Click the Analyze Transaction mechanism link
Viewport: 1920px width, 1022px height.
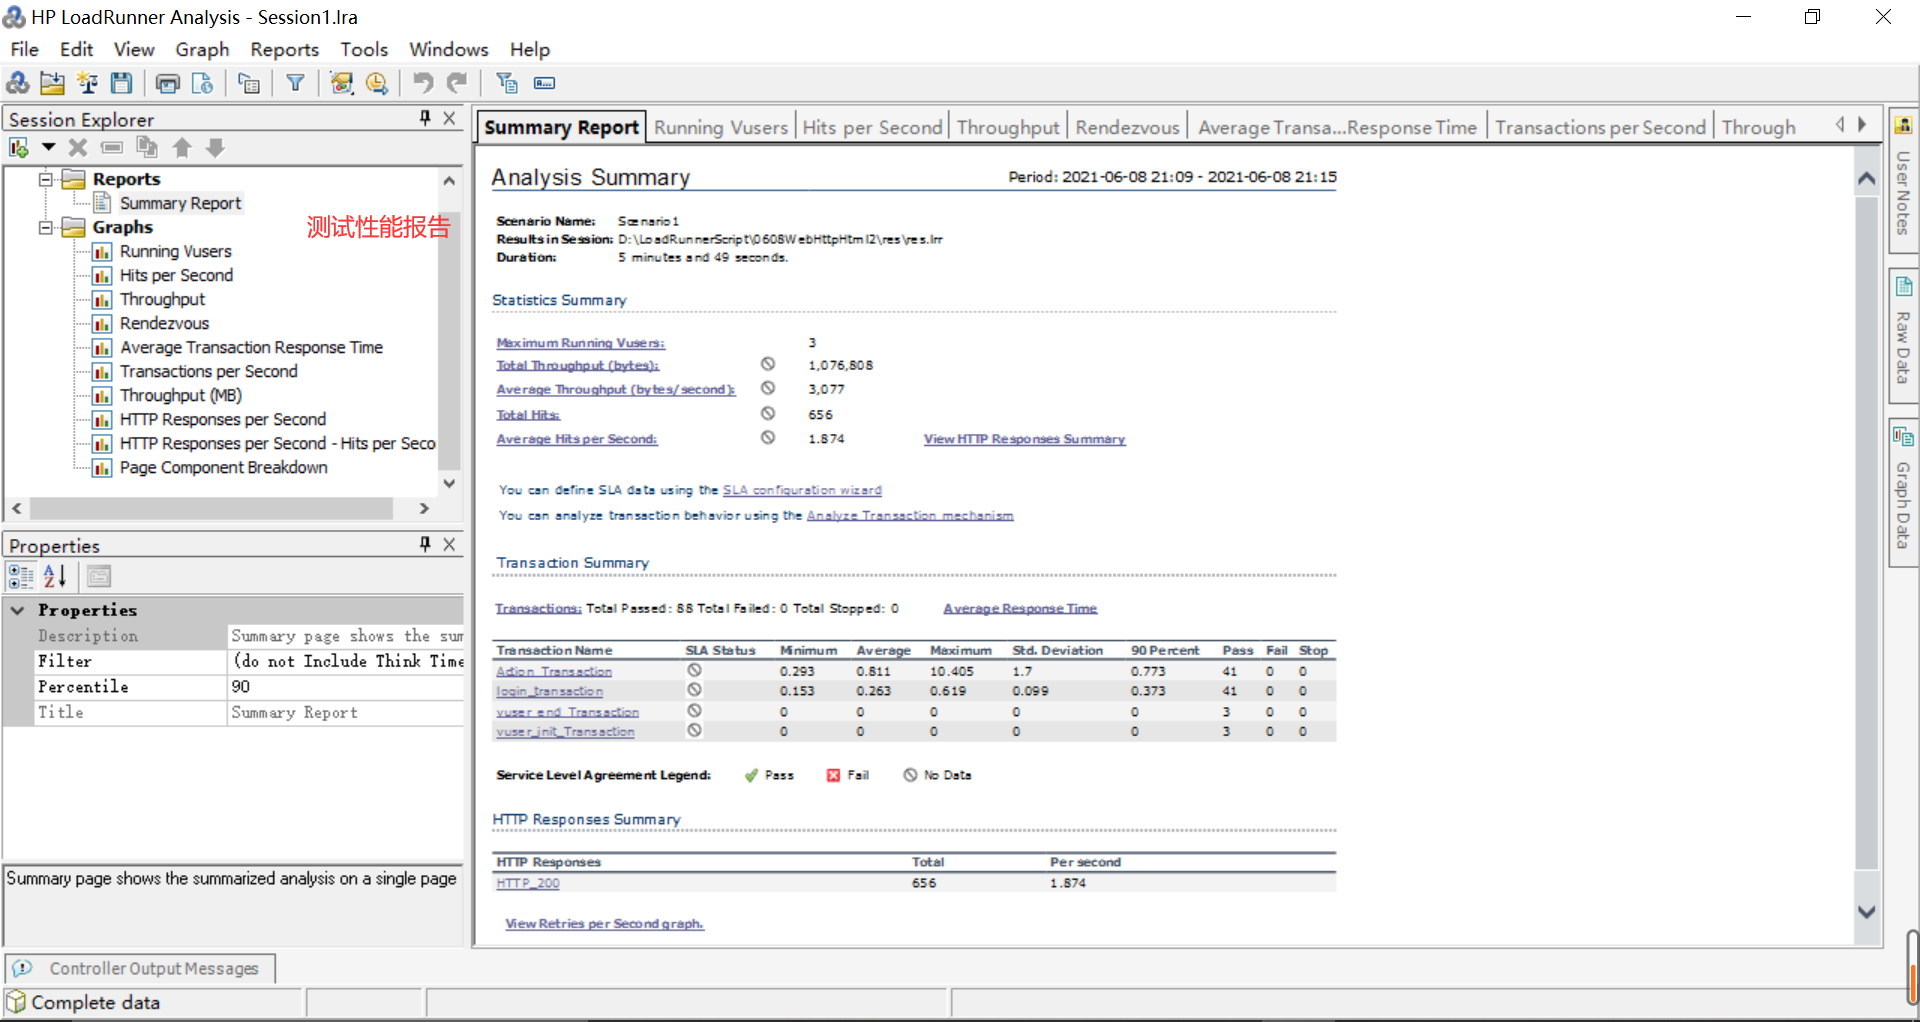tap(910, 515)
